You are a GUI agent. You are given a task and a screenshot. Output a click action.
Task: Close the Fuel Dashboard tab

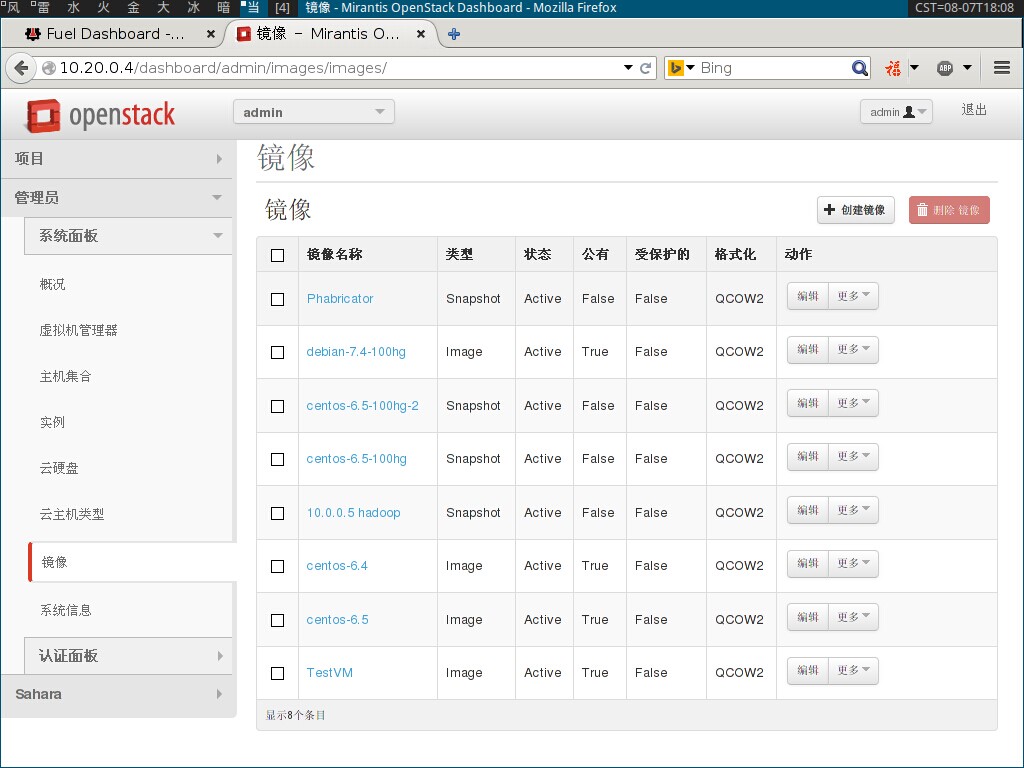coord(211,34)
